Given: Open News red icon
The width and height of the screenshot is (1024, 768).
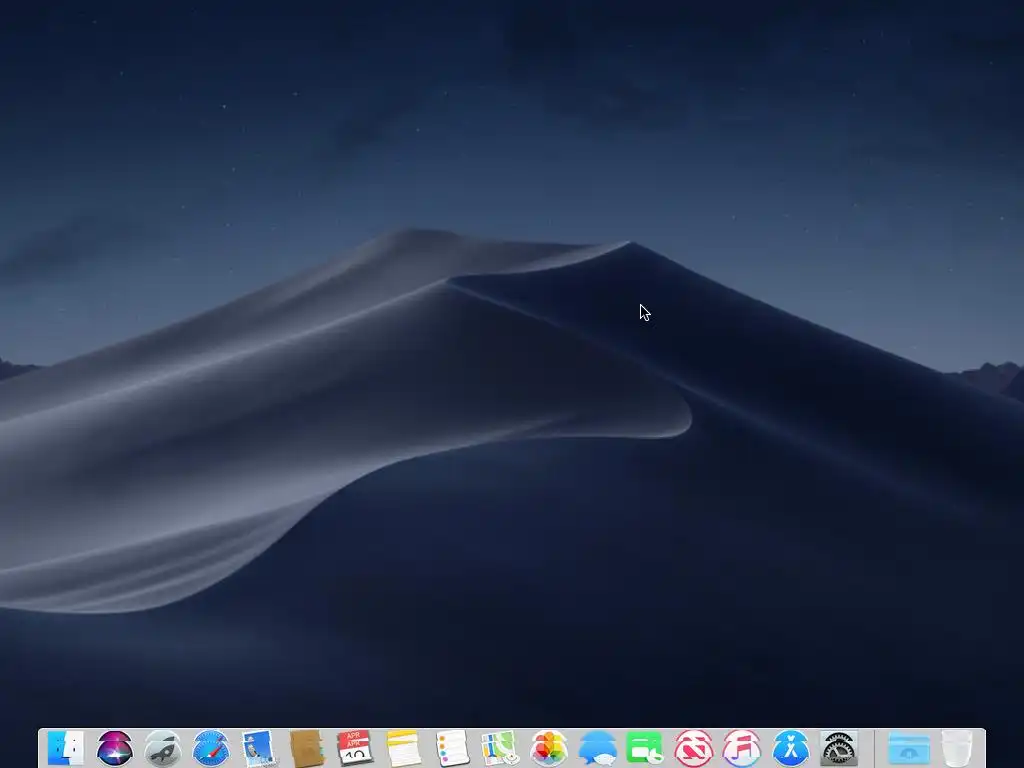Looking at the screenshot, I should pos(694,748).
